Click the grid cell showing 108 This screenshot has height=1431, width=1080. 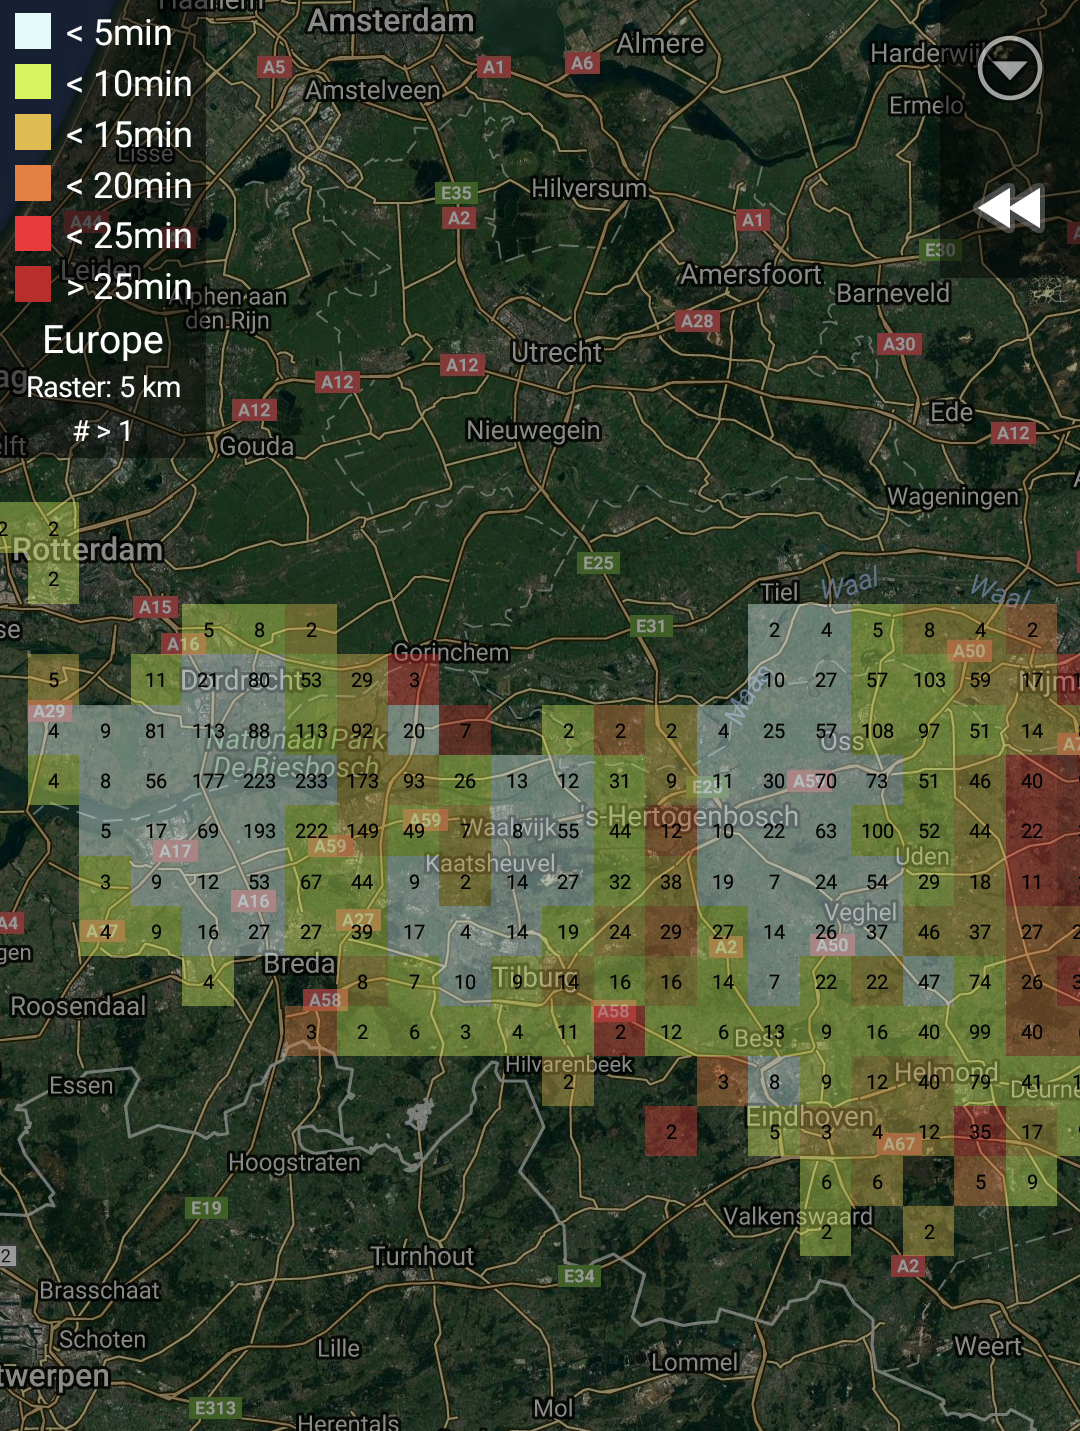point(877,730)
